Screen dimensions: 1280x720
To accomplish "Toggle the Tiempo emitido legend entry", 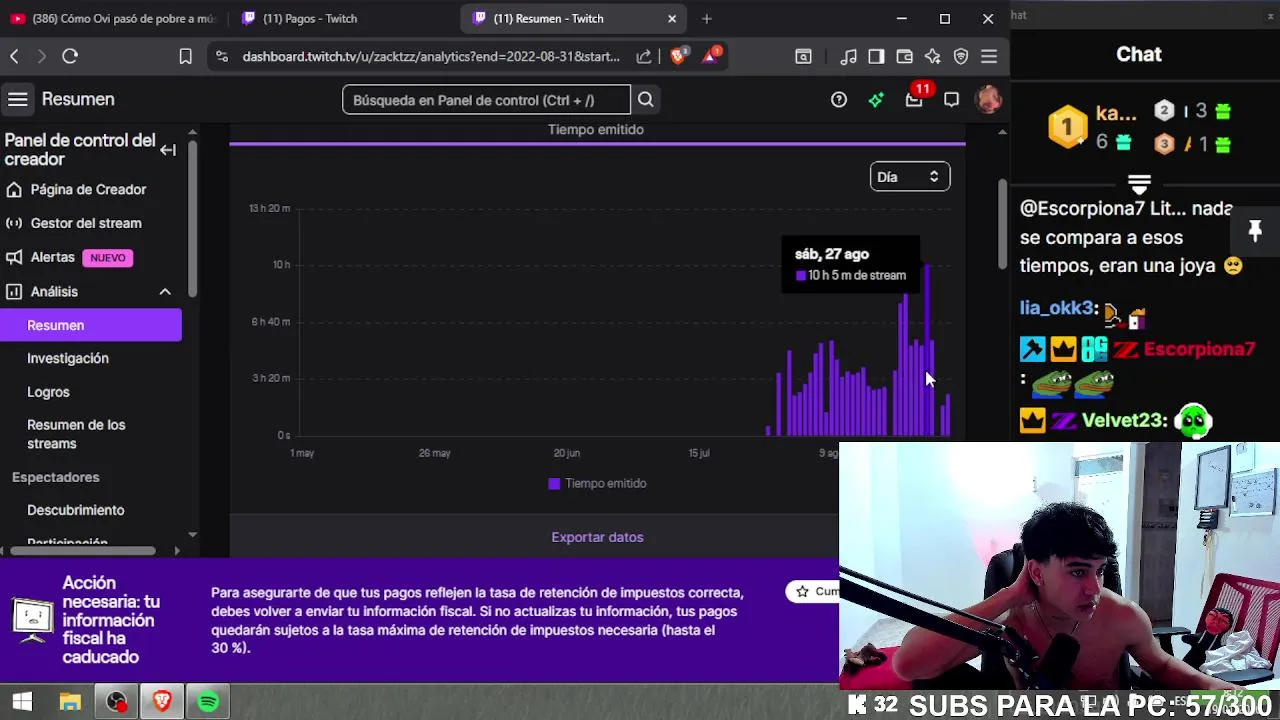I will click(x=597, y=483).
